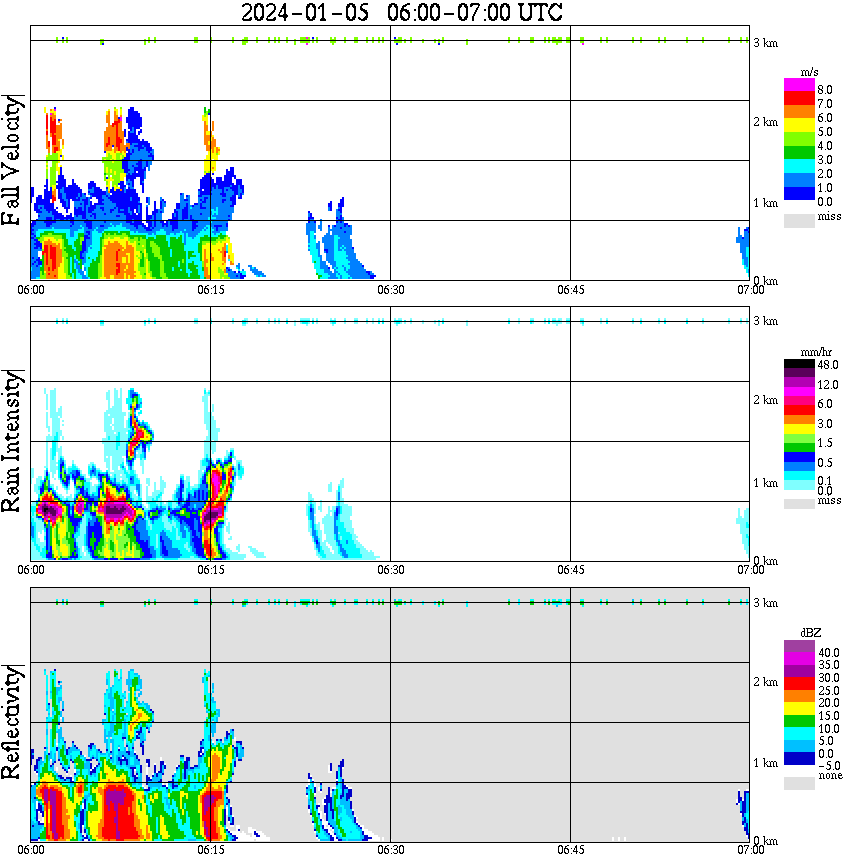The image size is (850, 868).
Task: Click "06:15" under the Fall Velocity panel
Action: point(211,290)
